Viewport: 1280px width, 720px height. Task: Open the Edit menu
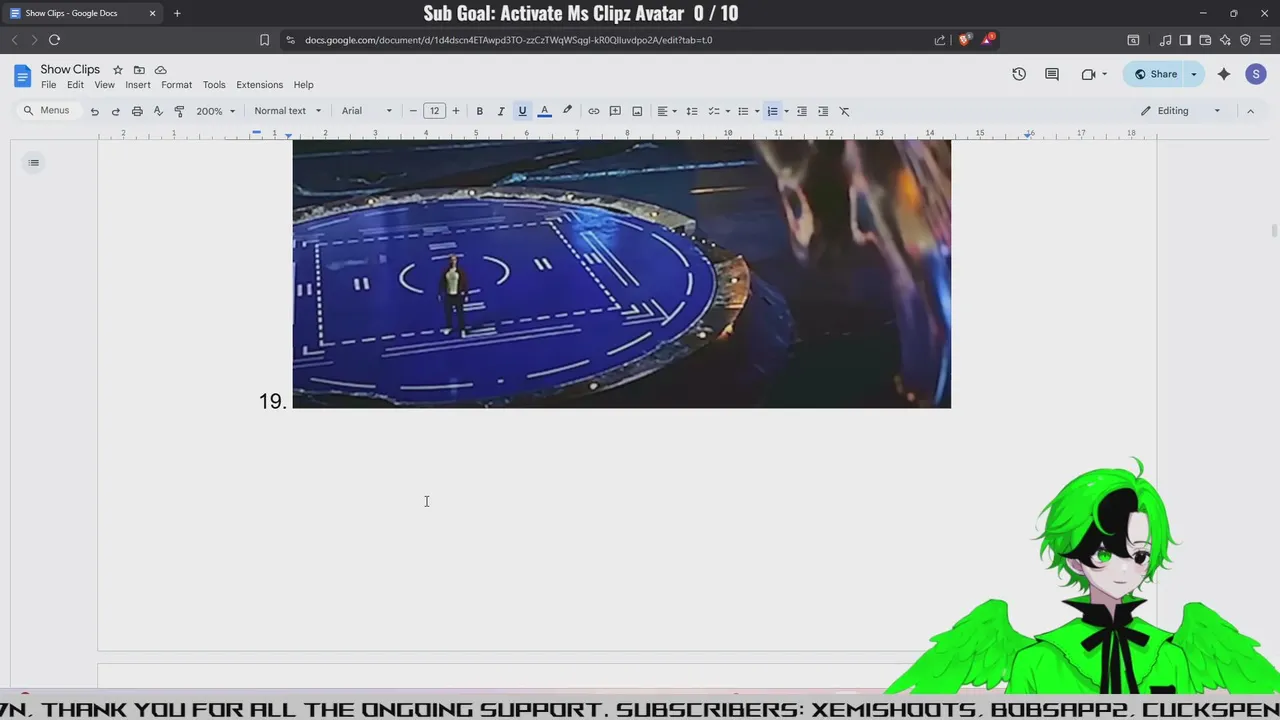click(x=75, y=85)
